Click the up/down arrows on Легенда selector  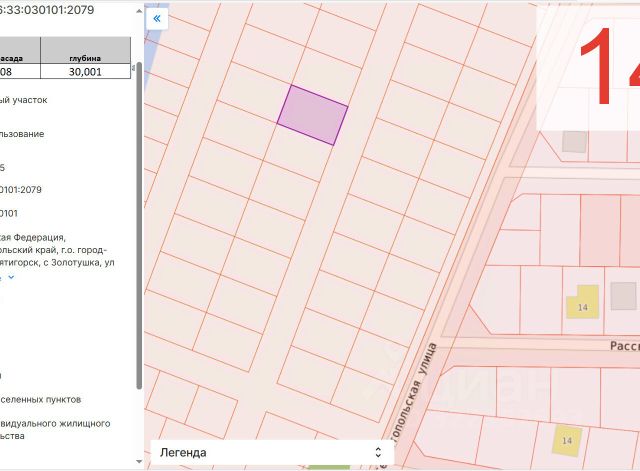[378, 452]
